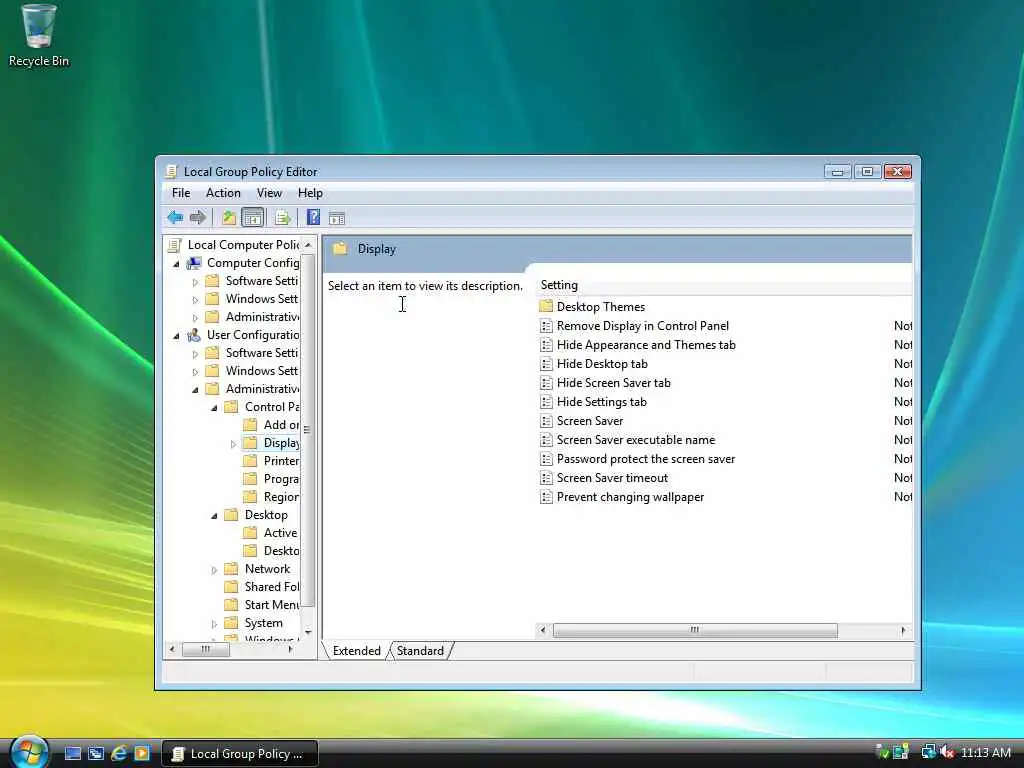Screen dimensions: 1024x768
Task: Click up arrow of tree vertical scrollbar
Action: click(308, 244)
